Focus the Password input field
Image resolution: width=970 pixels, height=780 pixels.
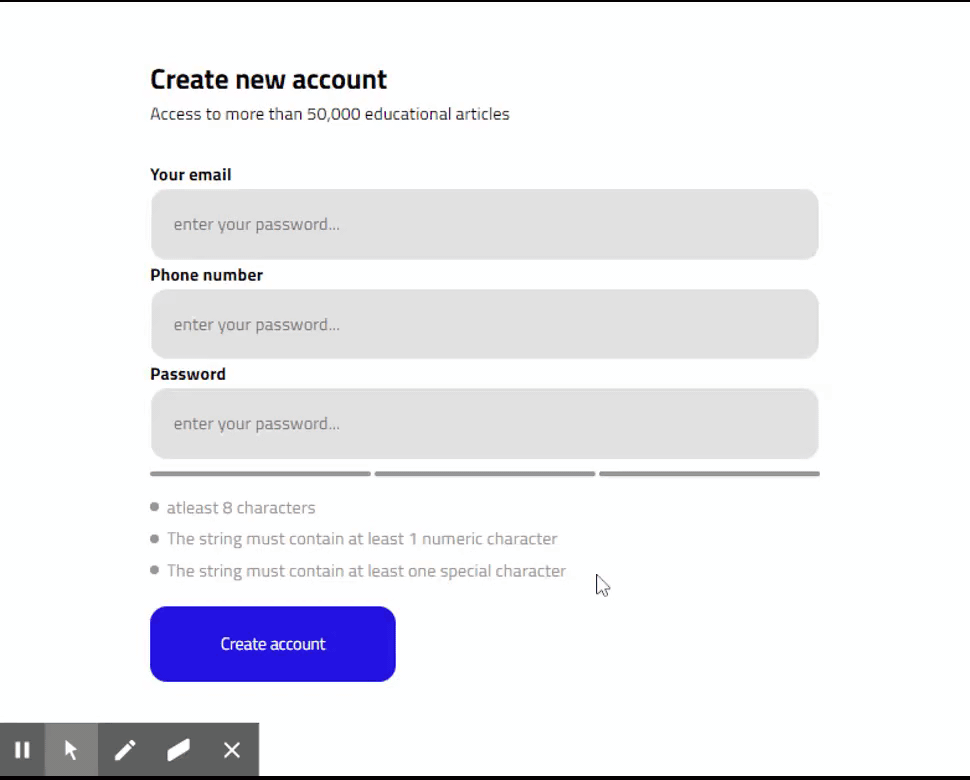pyautogui.click(x=484, y=424)
